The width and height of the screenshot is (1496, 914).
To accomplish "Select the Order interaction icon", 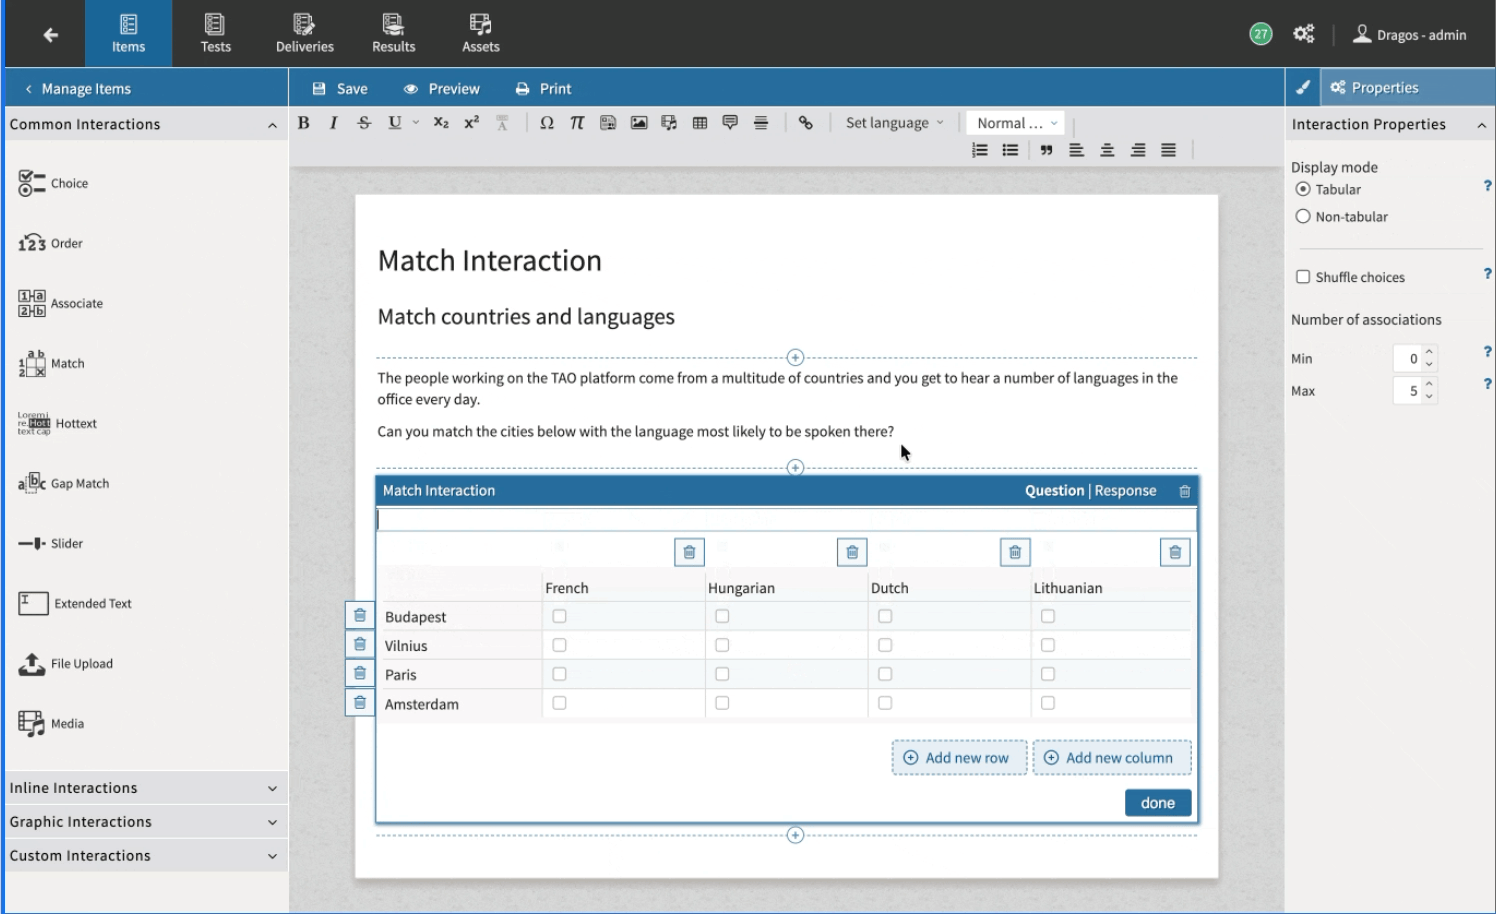I will (32, 243).
